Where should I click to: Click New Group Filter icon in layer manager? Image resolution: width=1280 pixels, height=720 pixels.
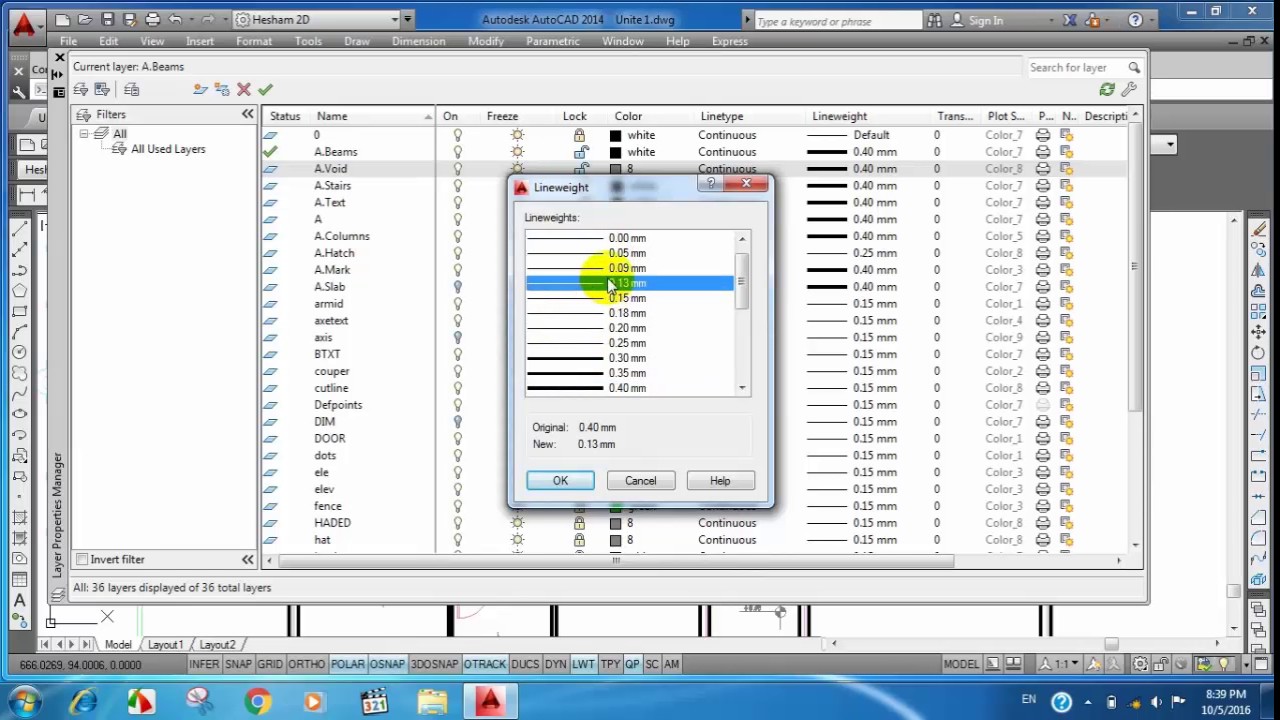[101, 90]
